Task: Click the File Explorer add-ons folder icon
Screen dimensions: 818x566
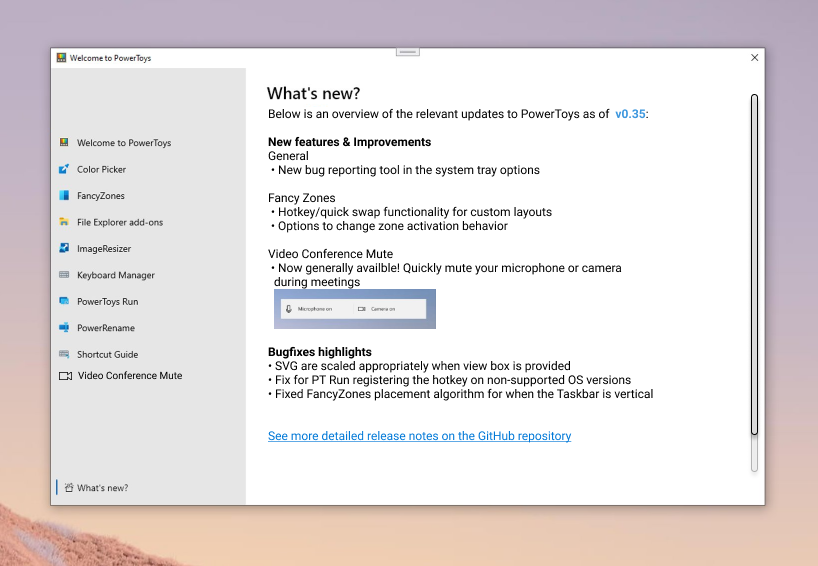Action: coord(64,222)
